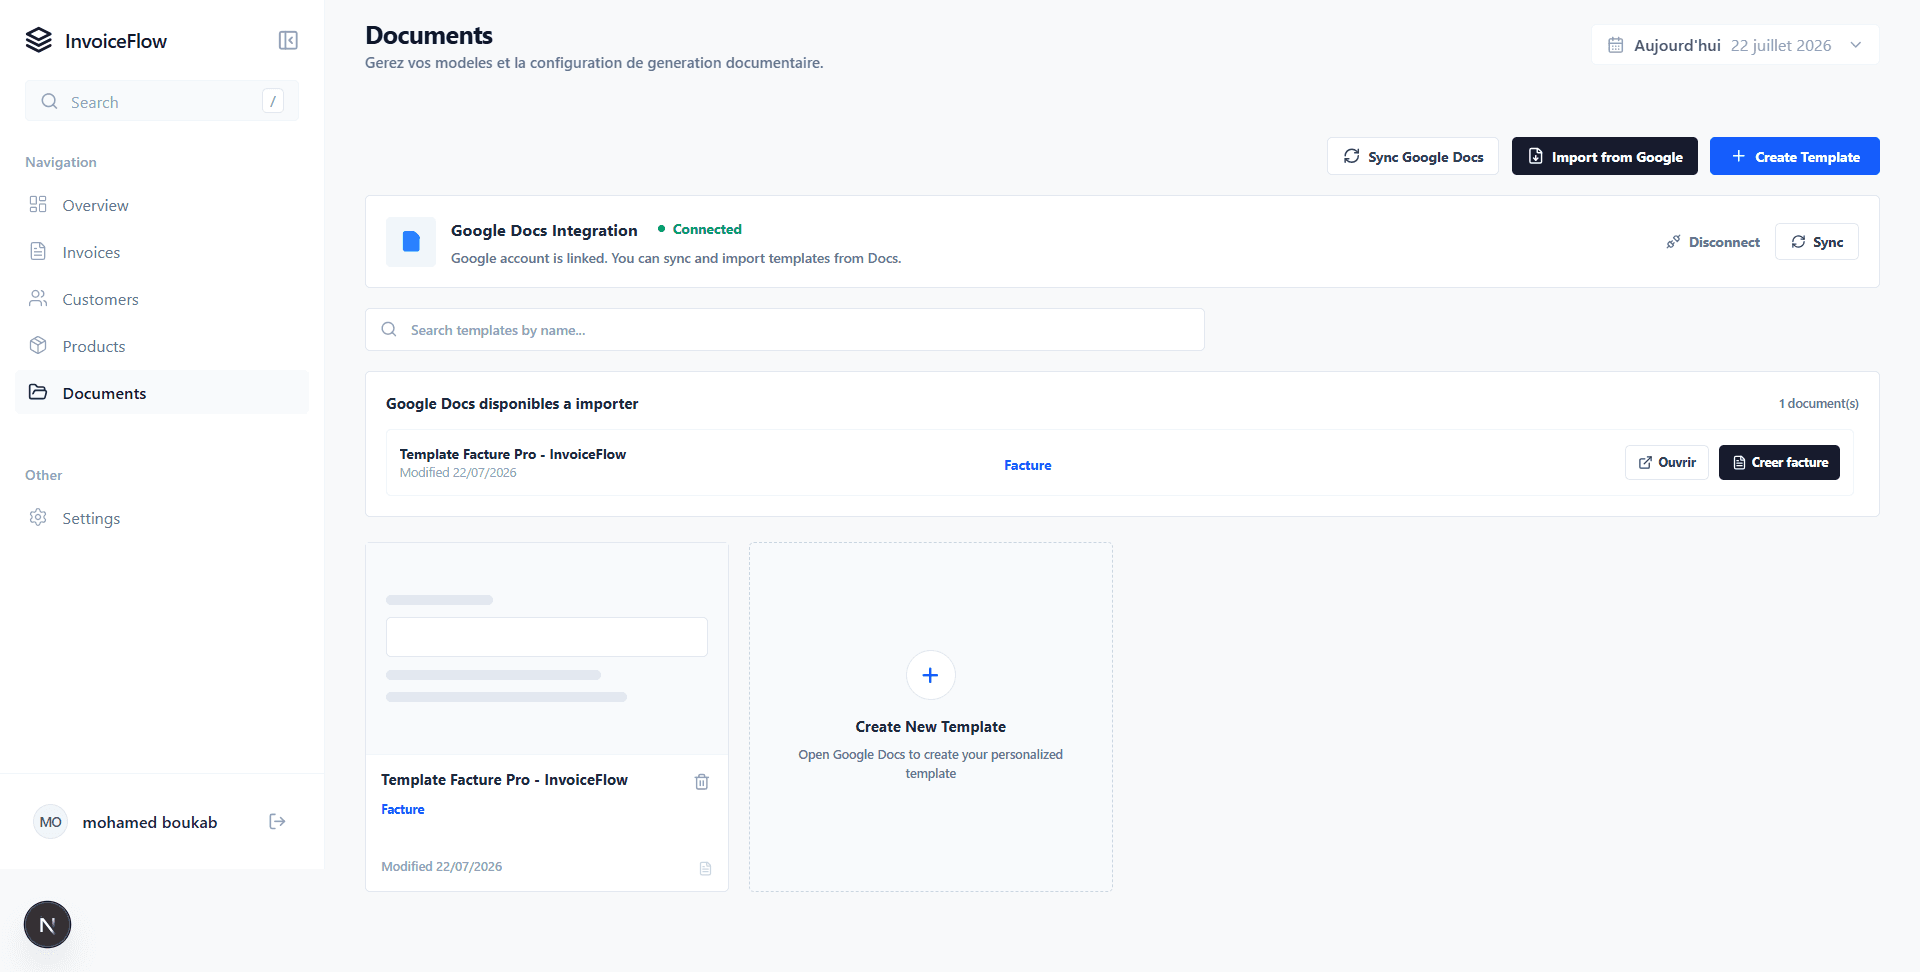Click the round N badge at bottom left

point(47,925)
